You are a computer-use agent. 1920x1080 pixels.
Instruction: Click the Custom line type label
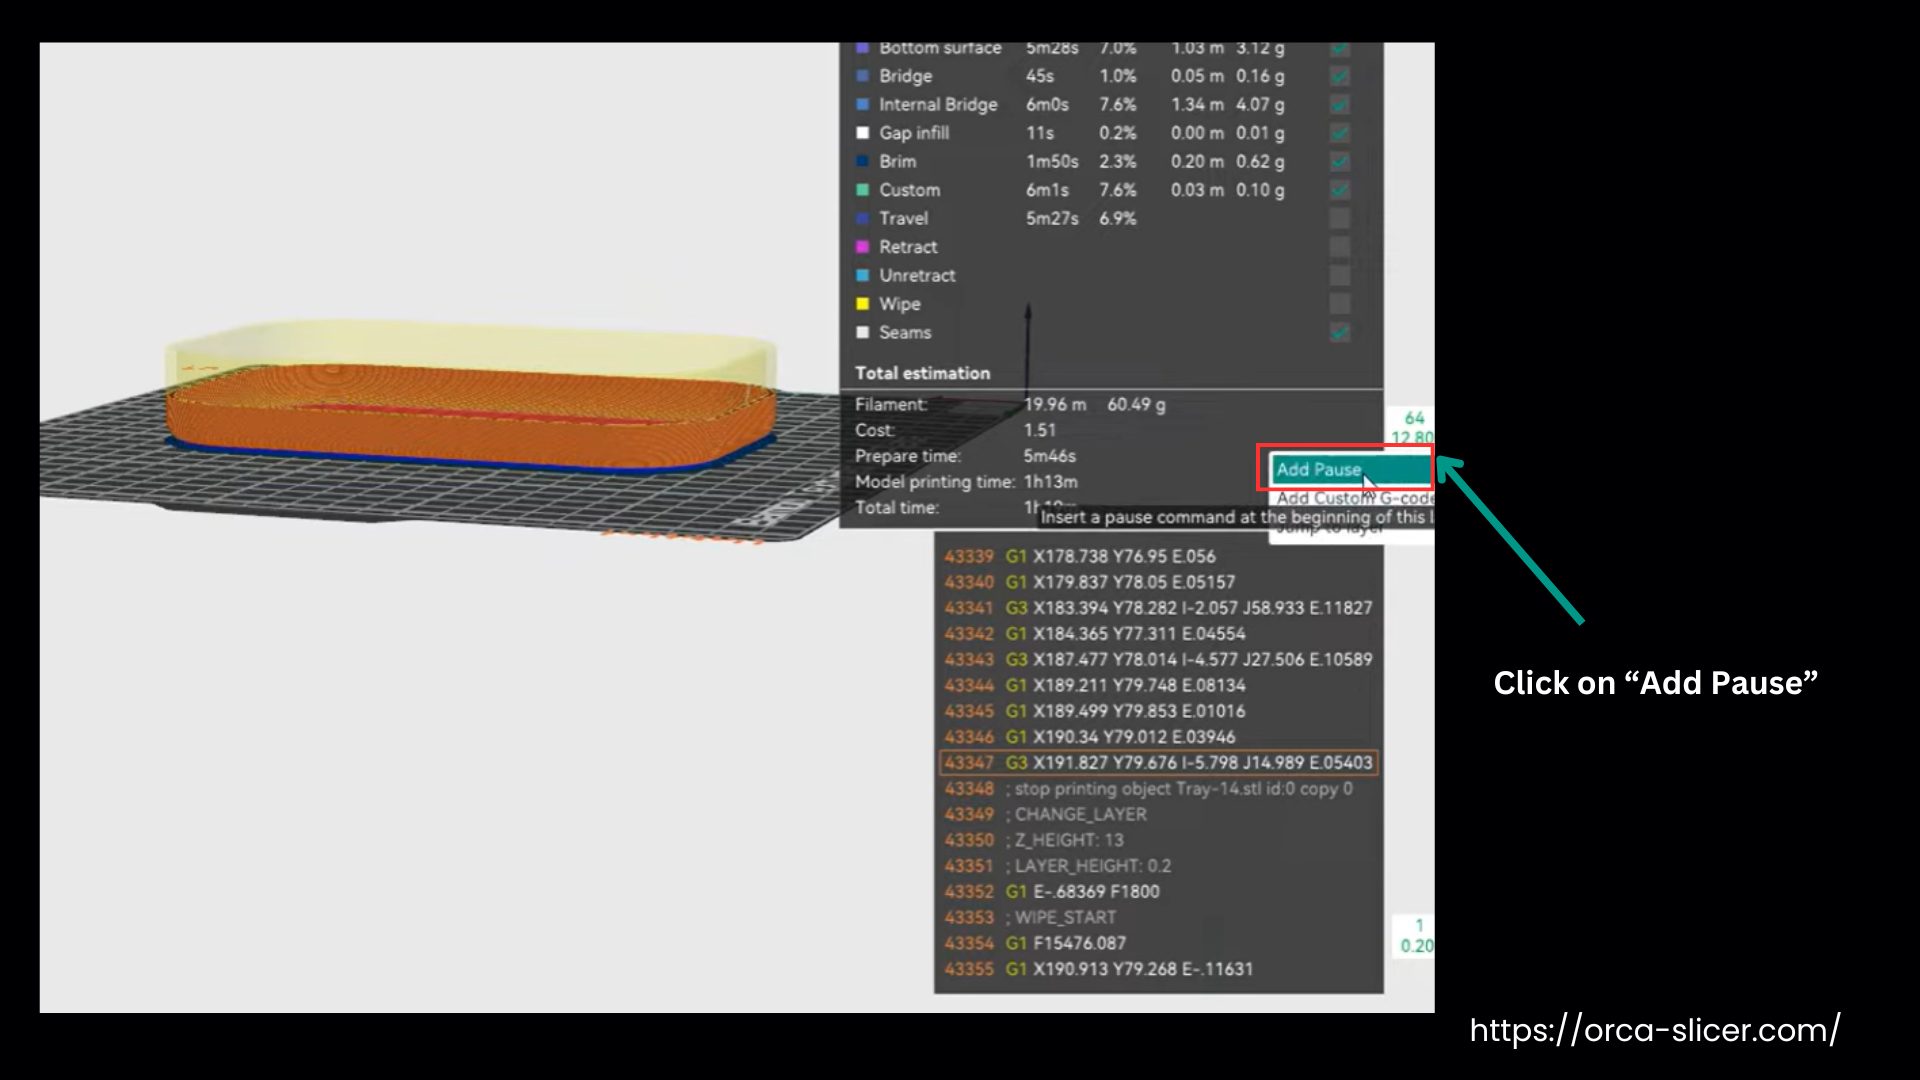tap(909, 190)
